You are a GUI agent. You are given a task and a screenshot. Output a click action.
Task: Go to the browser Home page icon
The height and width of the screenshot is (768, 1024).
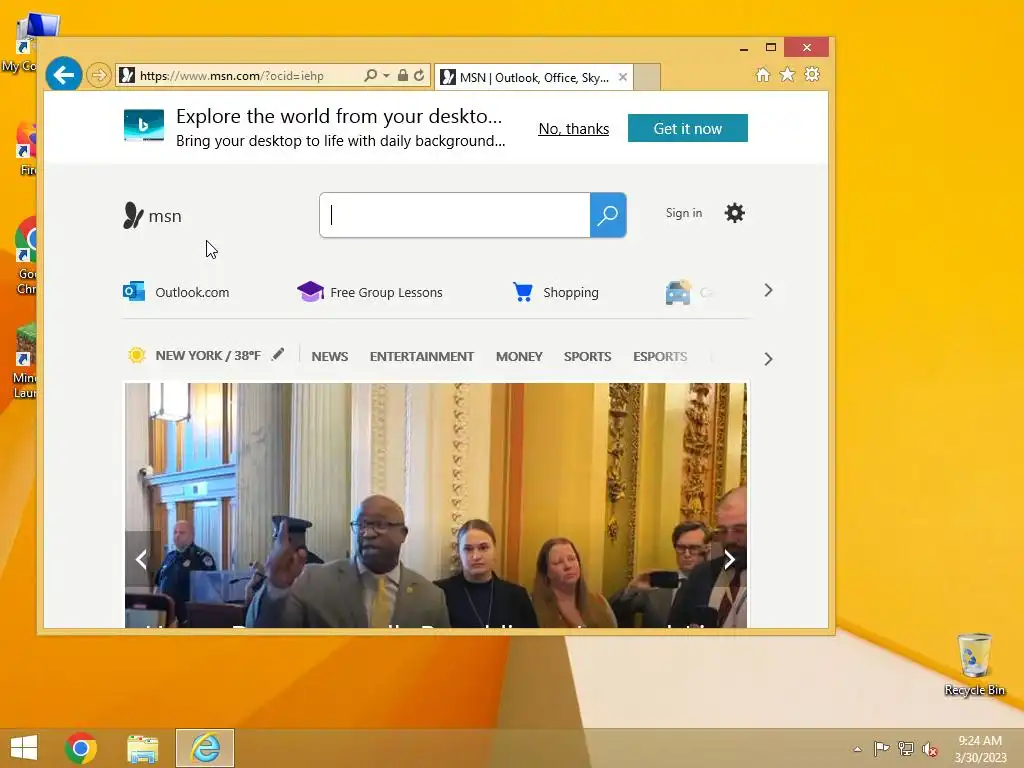tap(763, 74)
